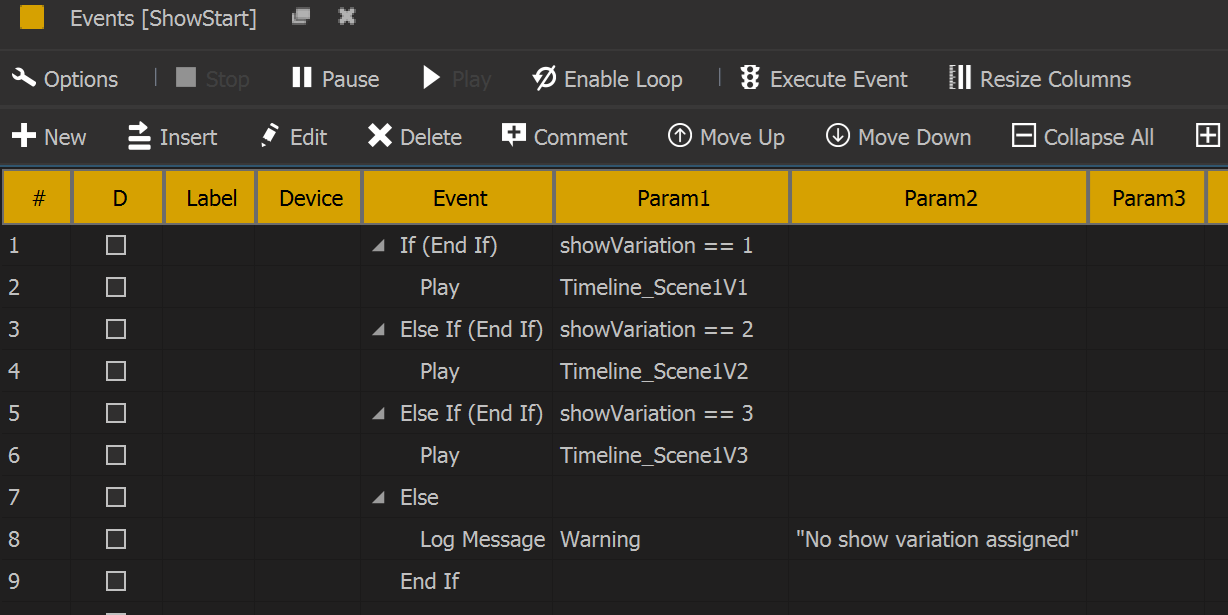Toggle the D checkbox in row 1
The height and width of the screenshot is (615, 1228).
[x=116, y=245]
